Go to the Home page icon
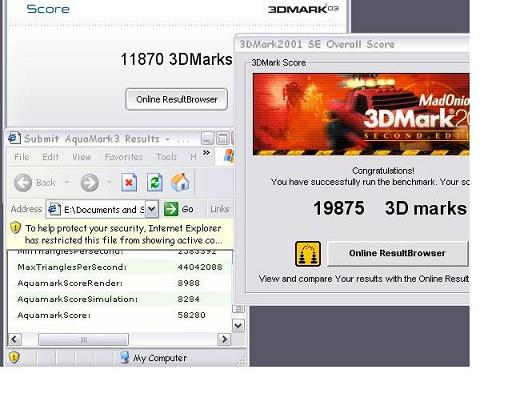Viewport: 512px width, 410px height. 180,182
